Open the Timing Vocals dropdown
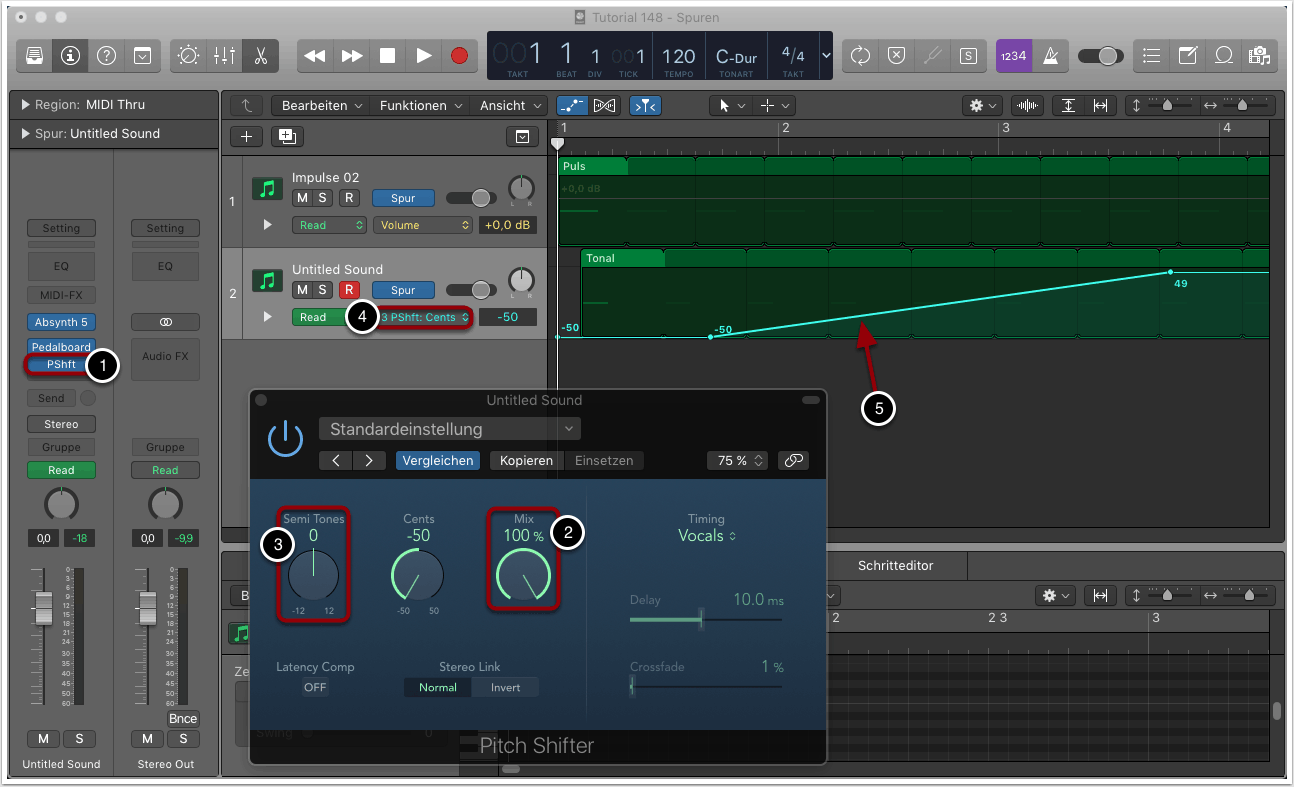The height and width of the screenshot is (787, 1294). [706, 536]
